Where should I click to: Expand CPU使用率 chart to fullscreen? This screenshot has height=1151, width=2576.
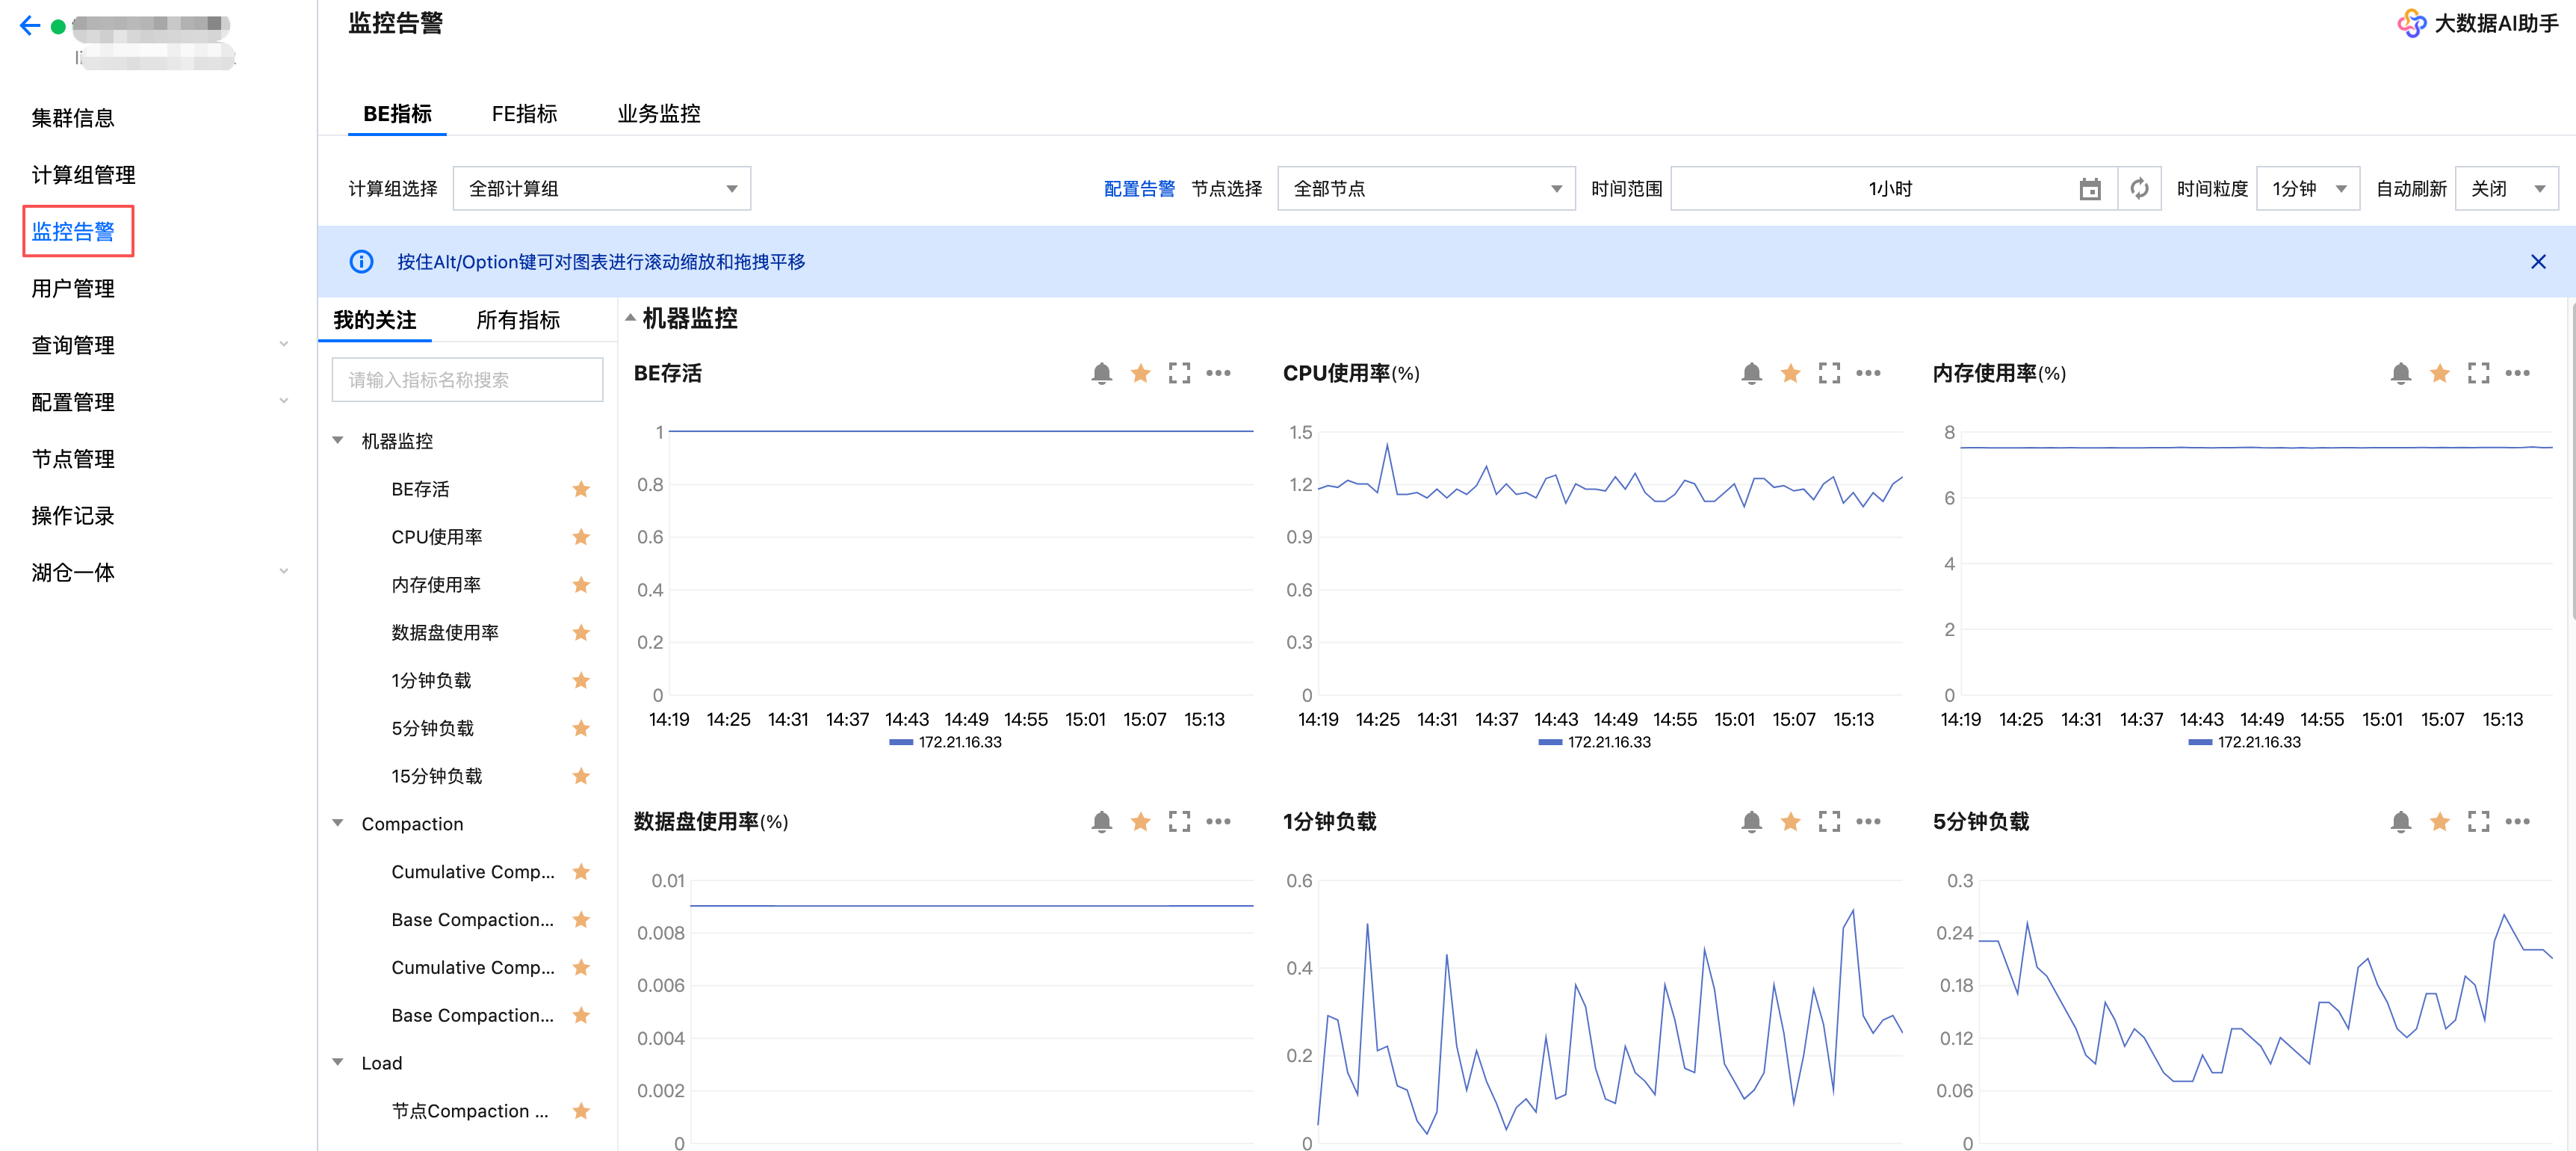pyautogui.click(x=1828, y=373)
